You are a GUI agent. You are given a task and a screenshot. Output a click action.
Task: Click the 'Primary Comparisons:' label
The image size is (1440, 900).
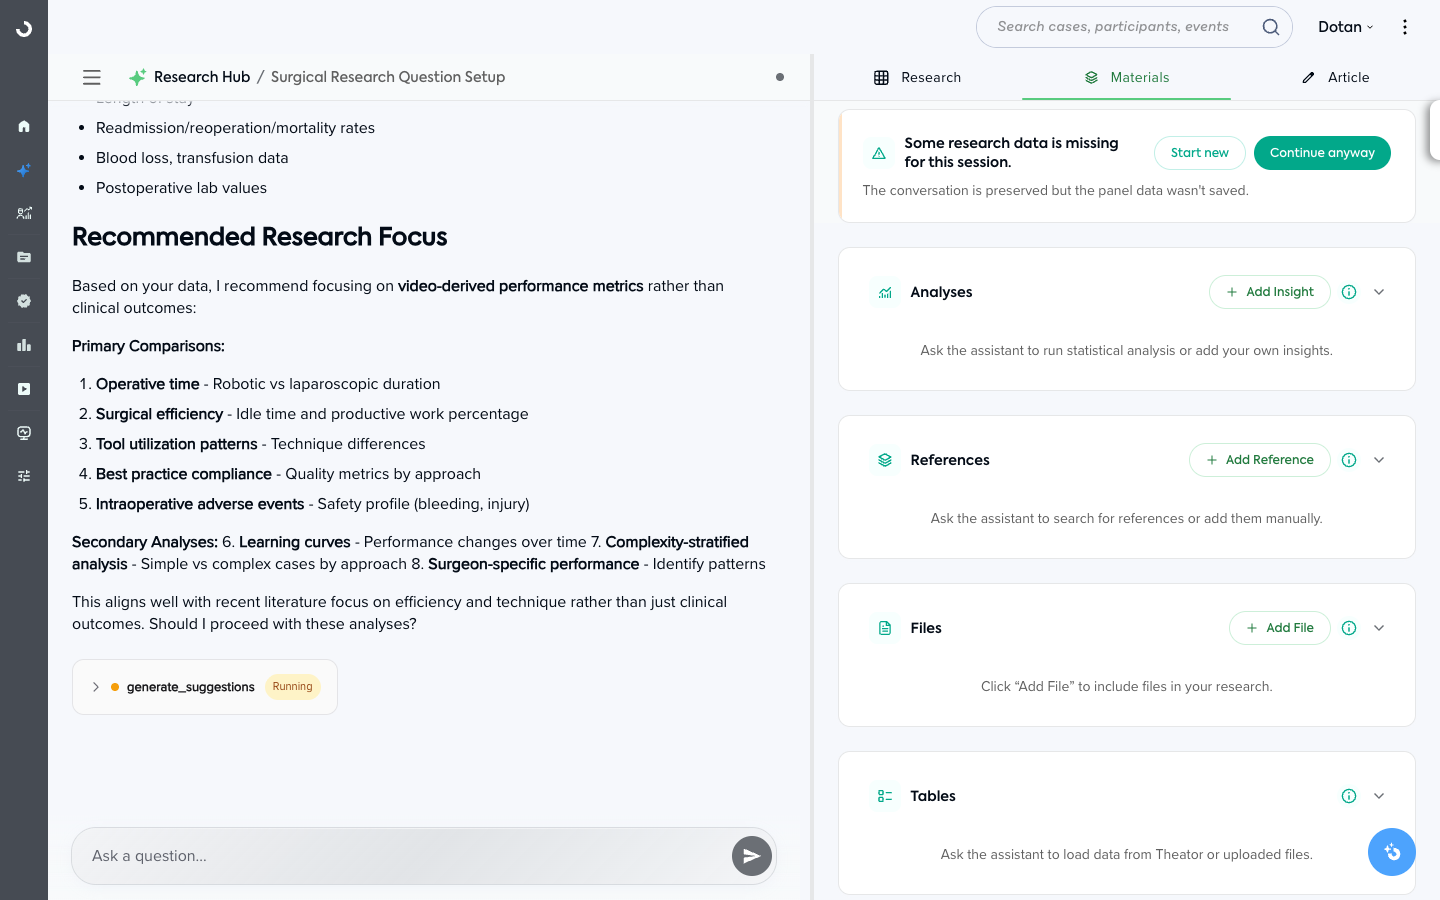pos(148,346)
